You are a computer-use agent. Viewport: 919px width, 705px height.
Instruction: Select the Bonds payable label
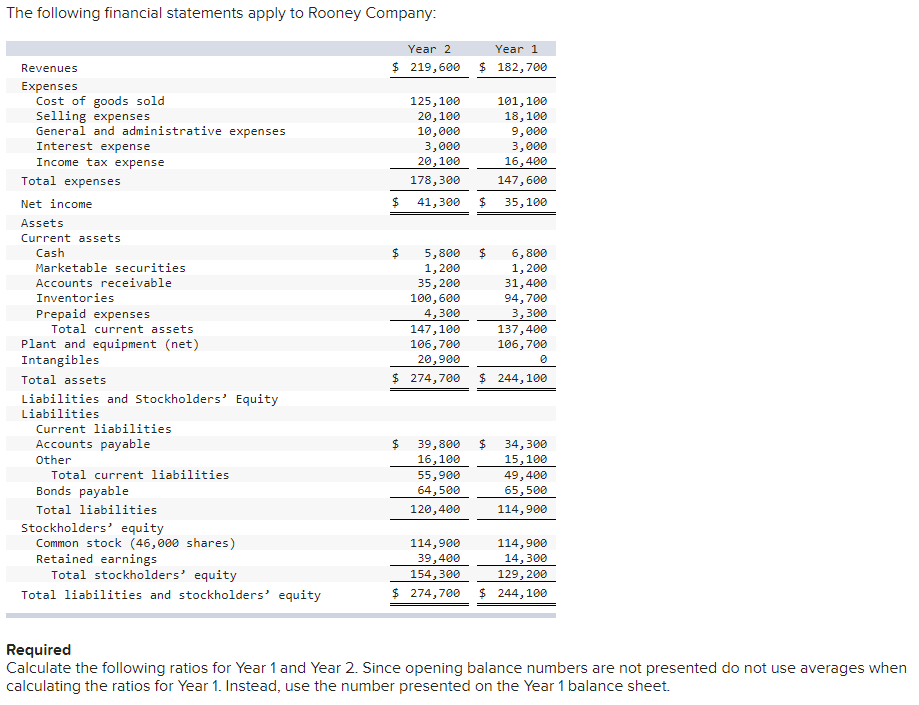(82, 491)
